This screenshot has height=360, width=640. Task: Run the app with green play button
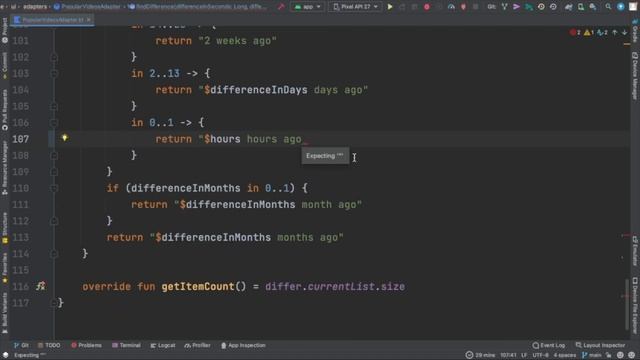390,7
